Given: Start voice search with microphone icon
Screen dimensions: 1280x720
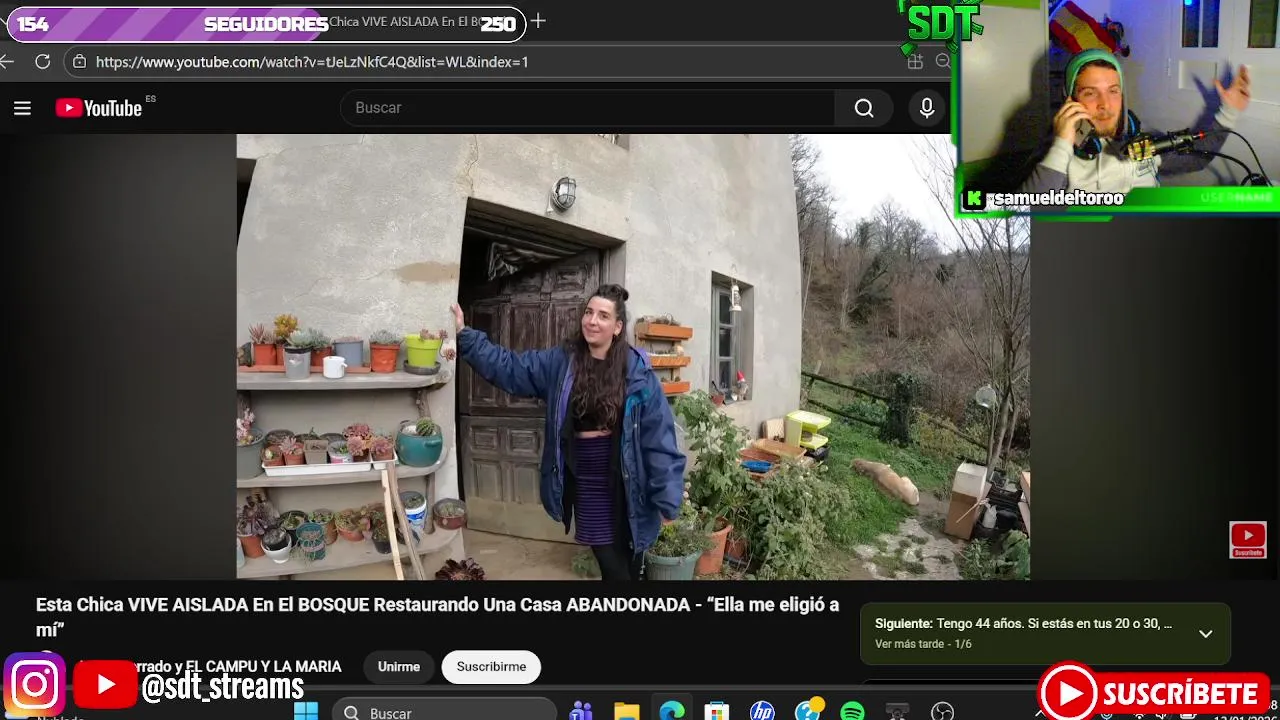Looking at the screenshot, I should click(927, 108).
